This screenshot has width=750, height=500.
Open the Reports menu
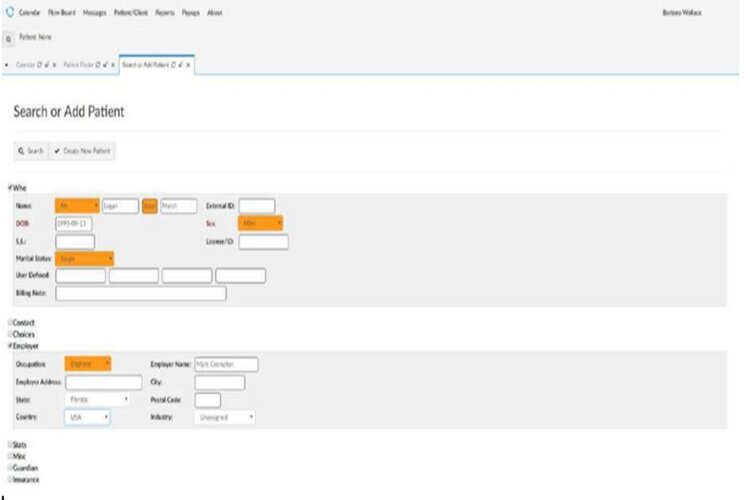165,13
